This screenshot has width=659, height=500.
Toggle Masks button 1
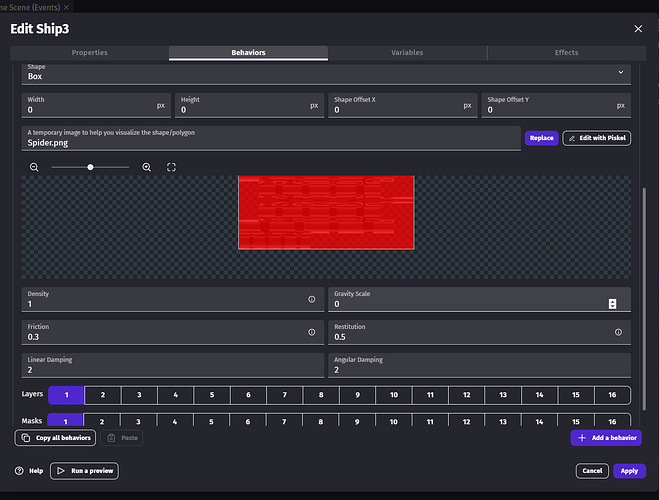[65, 420]
